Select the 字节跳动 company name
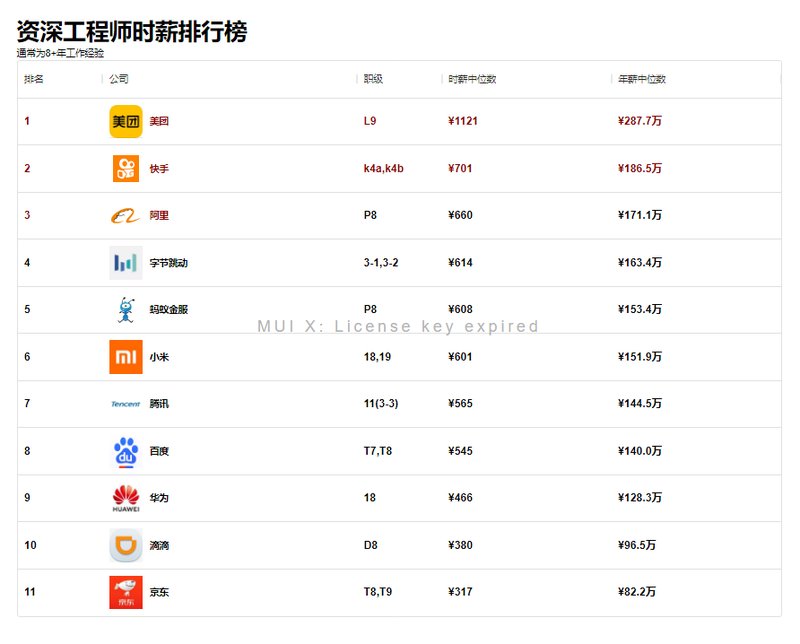800x644 pixels. tap(168, 263)
